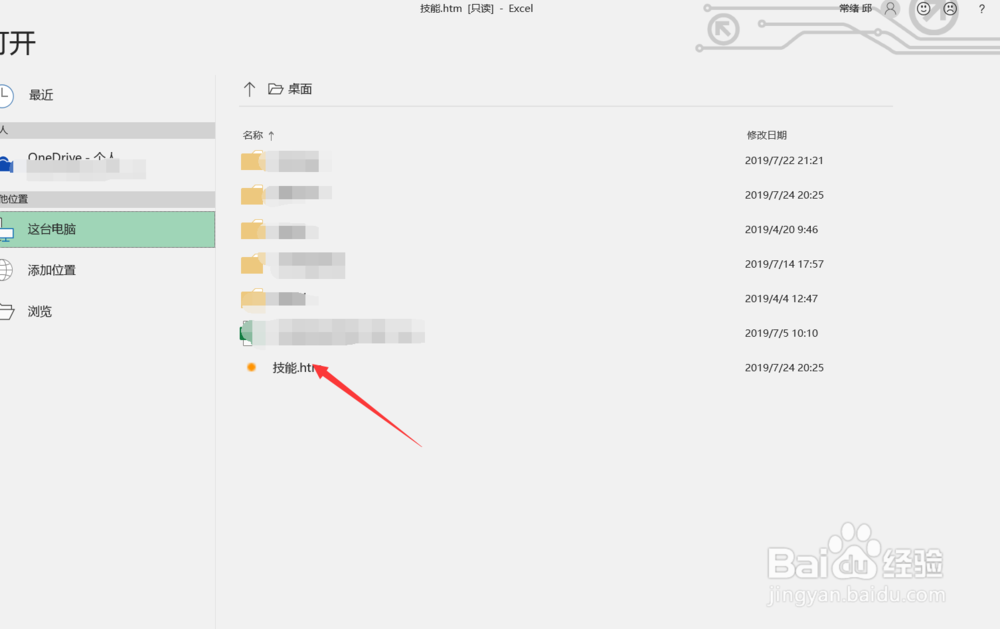Open Help via the question mark icon

(982, 9)
